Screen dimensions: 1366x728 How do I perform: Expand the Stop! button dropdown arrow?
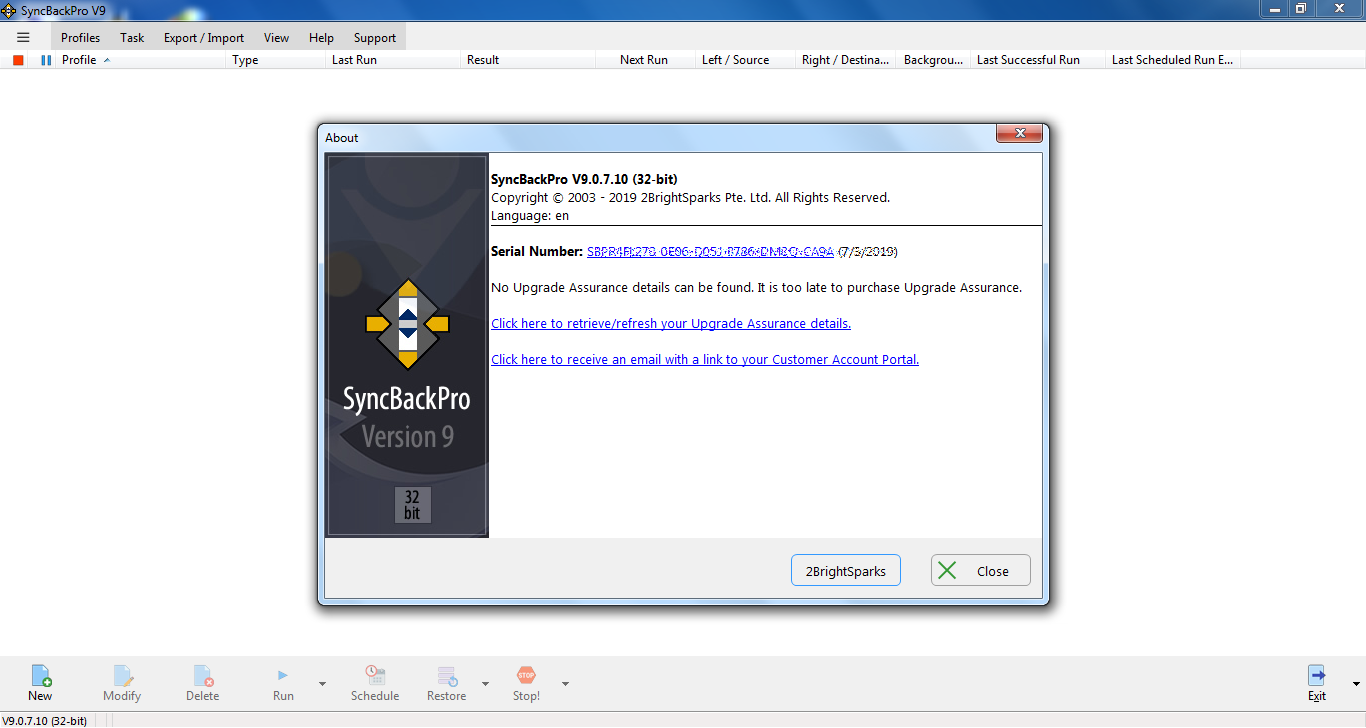pyautogui.click(x=565, y=684)
